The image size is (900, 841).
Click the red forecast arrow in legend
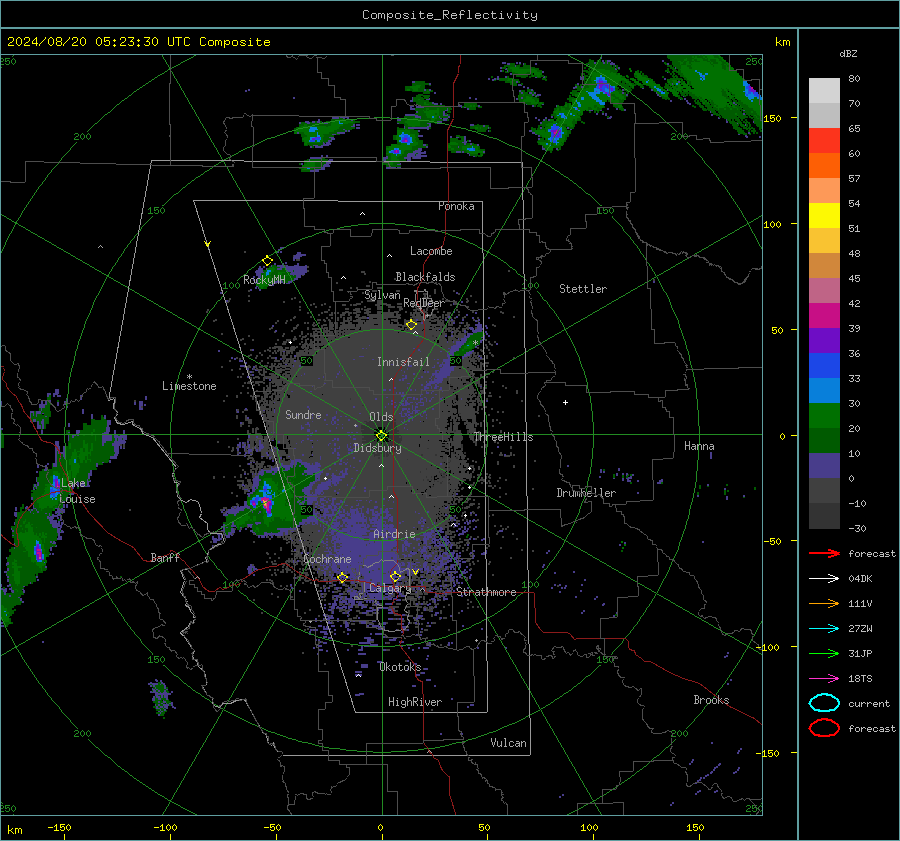[824, 553]
